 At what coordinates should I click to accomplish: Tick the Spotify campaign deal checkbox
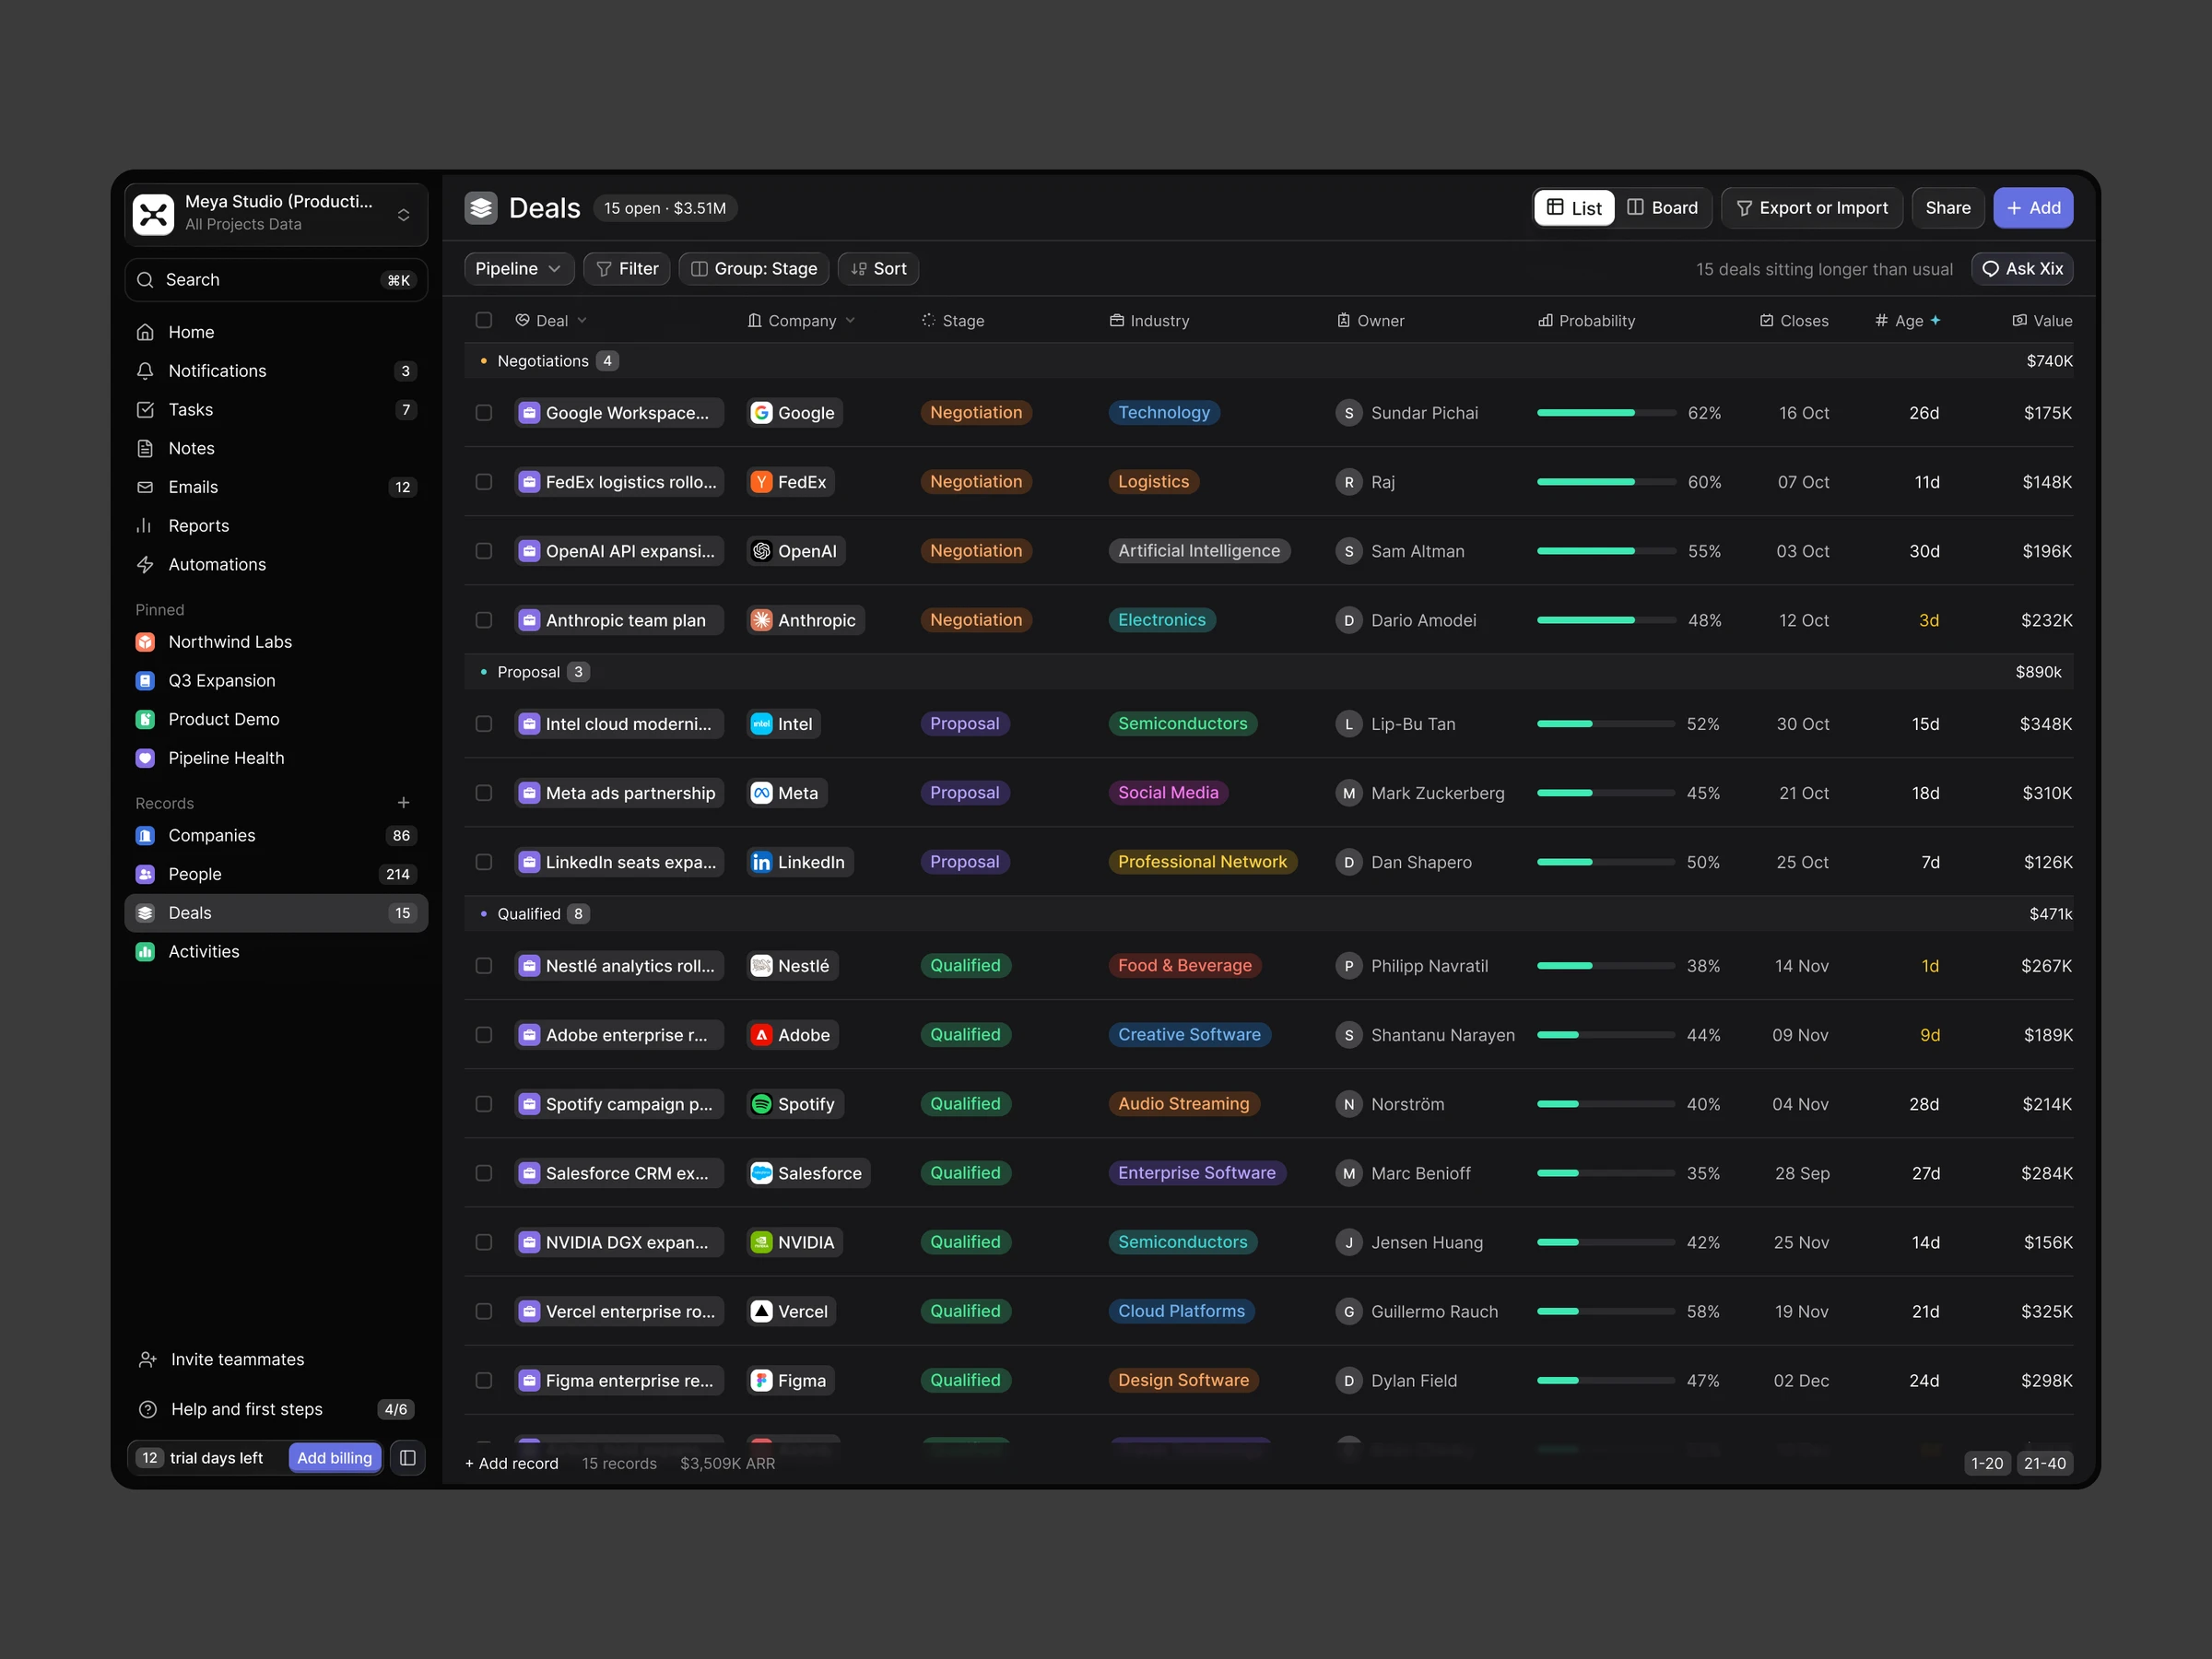(x=484, y=1104)
